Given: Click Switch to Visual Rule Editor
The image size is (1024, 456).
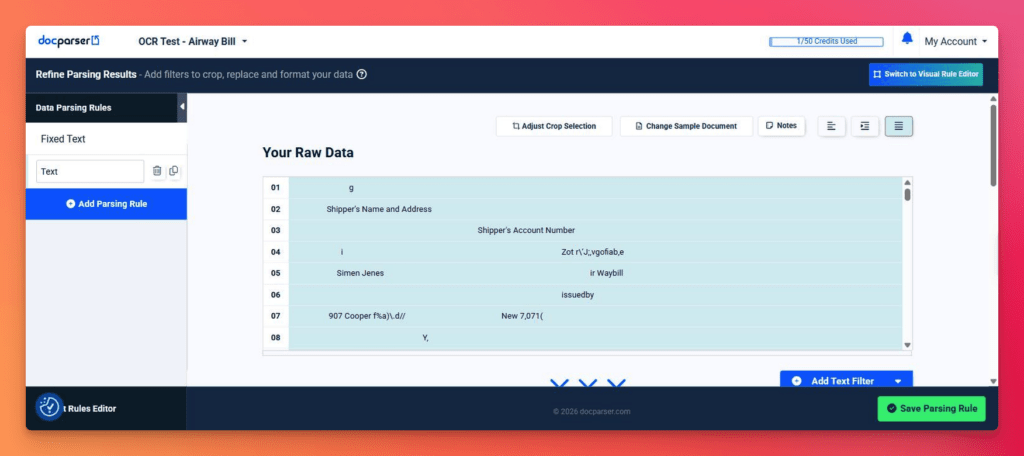Looking at the screenshot, I should pyautogui.click(x=925, y=74).
